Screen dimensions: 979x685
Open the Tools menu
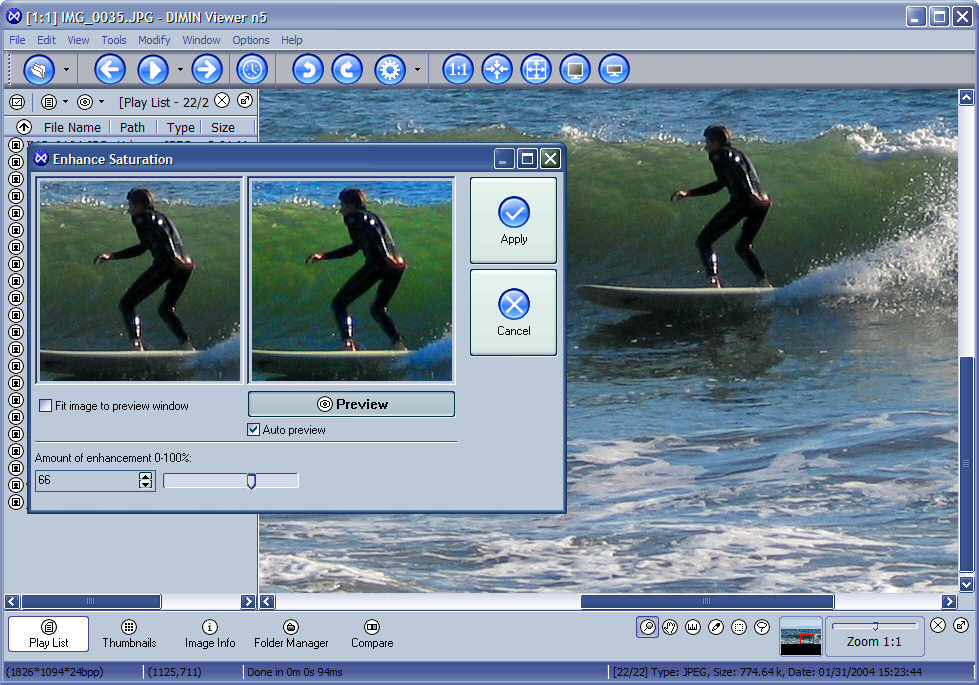point(114,40)
